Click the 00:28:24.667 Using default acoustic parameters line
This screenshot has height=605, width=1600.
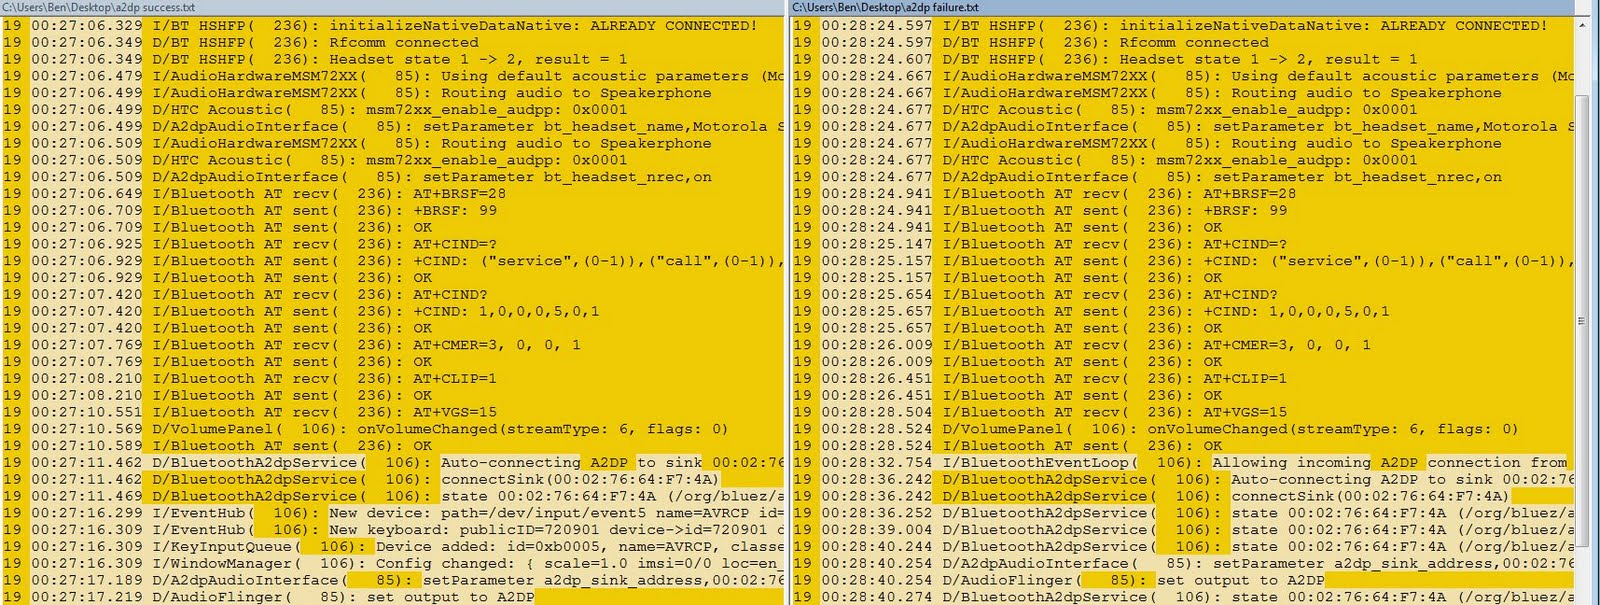coord(1182,76)
